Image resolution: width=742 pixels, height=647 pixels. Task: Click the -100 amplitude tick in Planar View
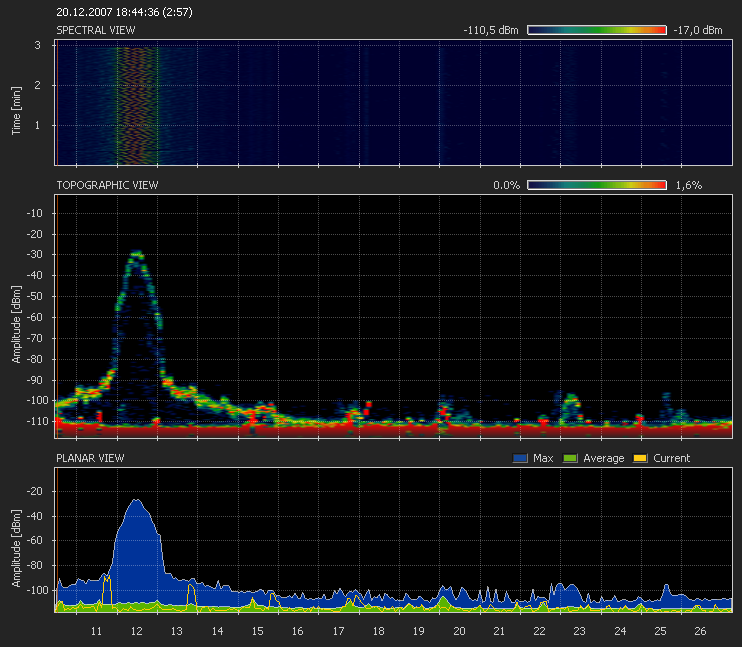click(37, 590)
